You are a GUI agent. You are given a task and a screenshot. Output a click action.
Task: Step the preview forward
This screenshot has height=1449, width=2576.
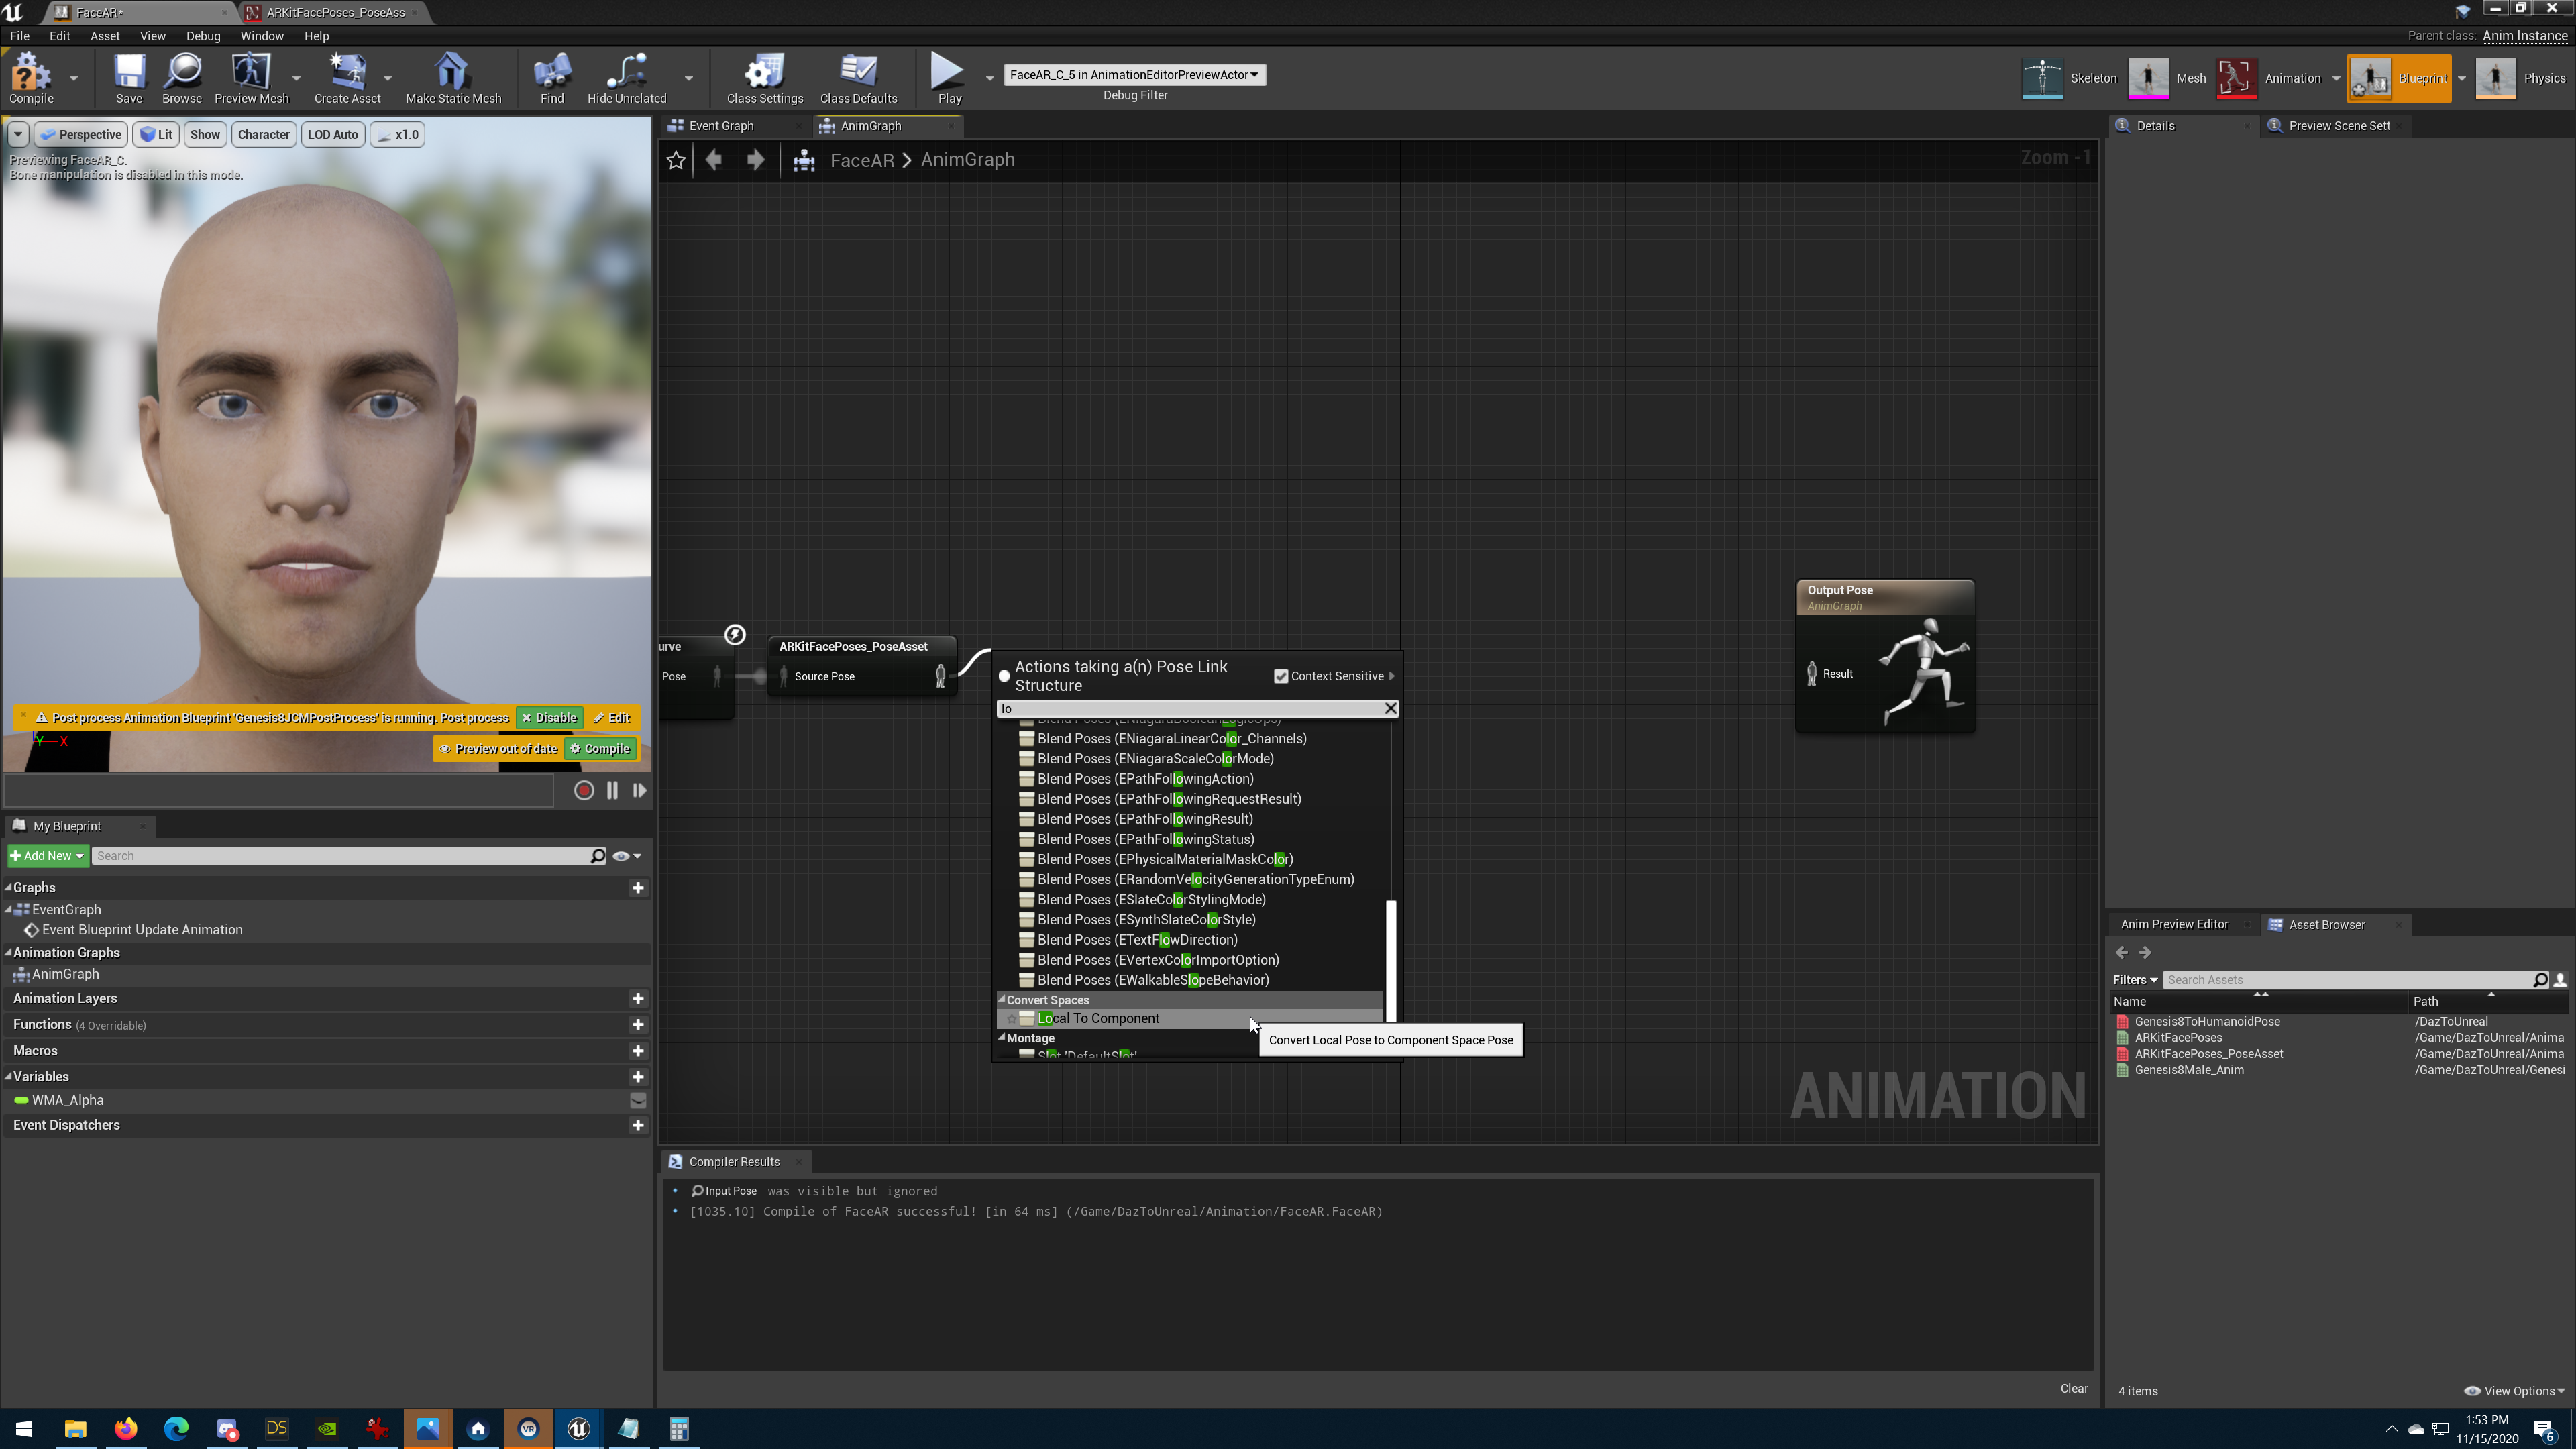coord(639,791)
